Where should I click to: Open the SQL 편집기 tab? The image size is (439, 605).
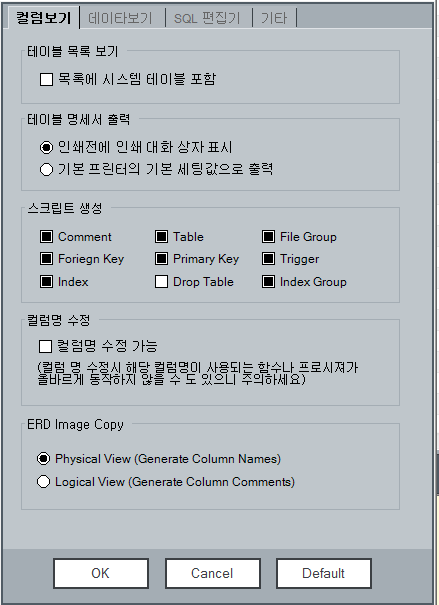click(207, 18)
